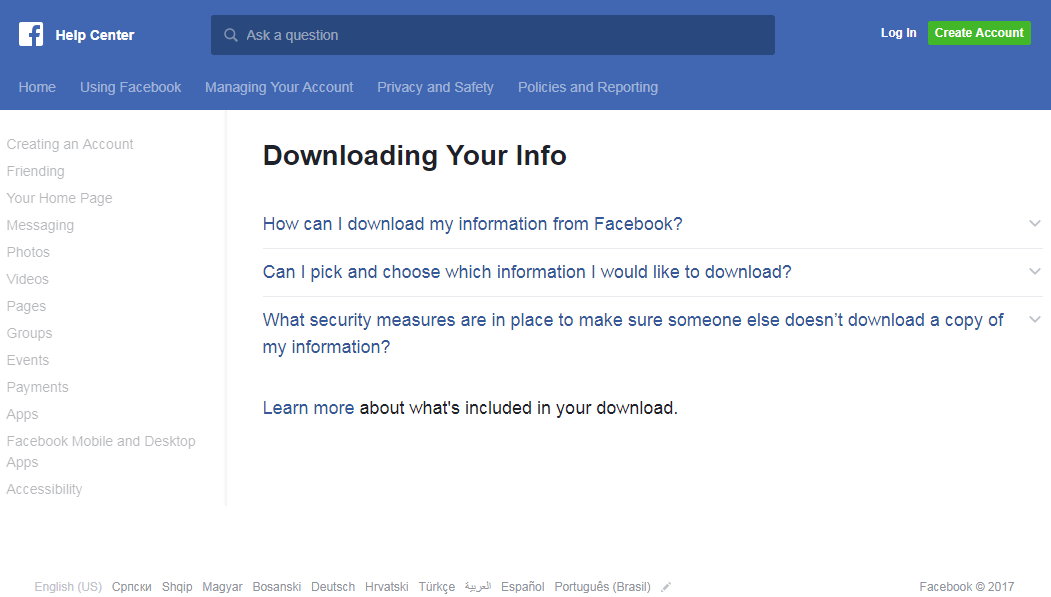Select Creating an Account in sidebar
This screenshot has width=1051, height=597.
70,144
